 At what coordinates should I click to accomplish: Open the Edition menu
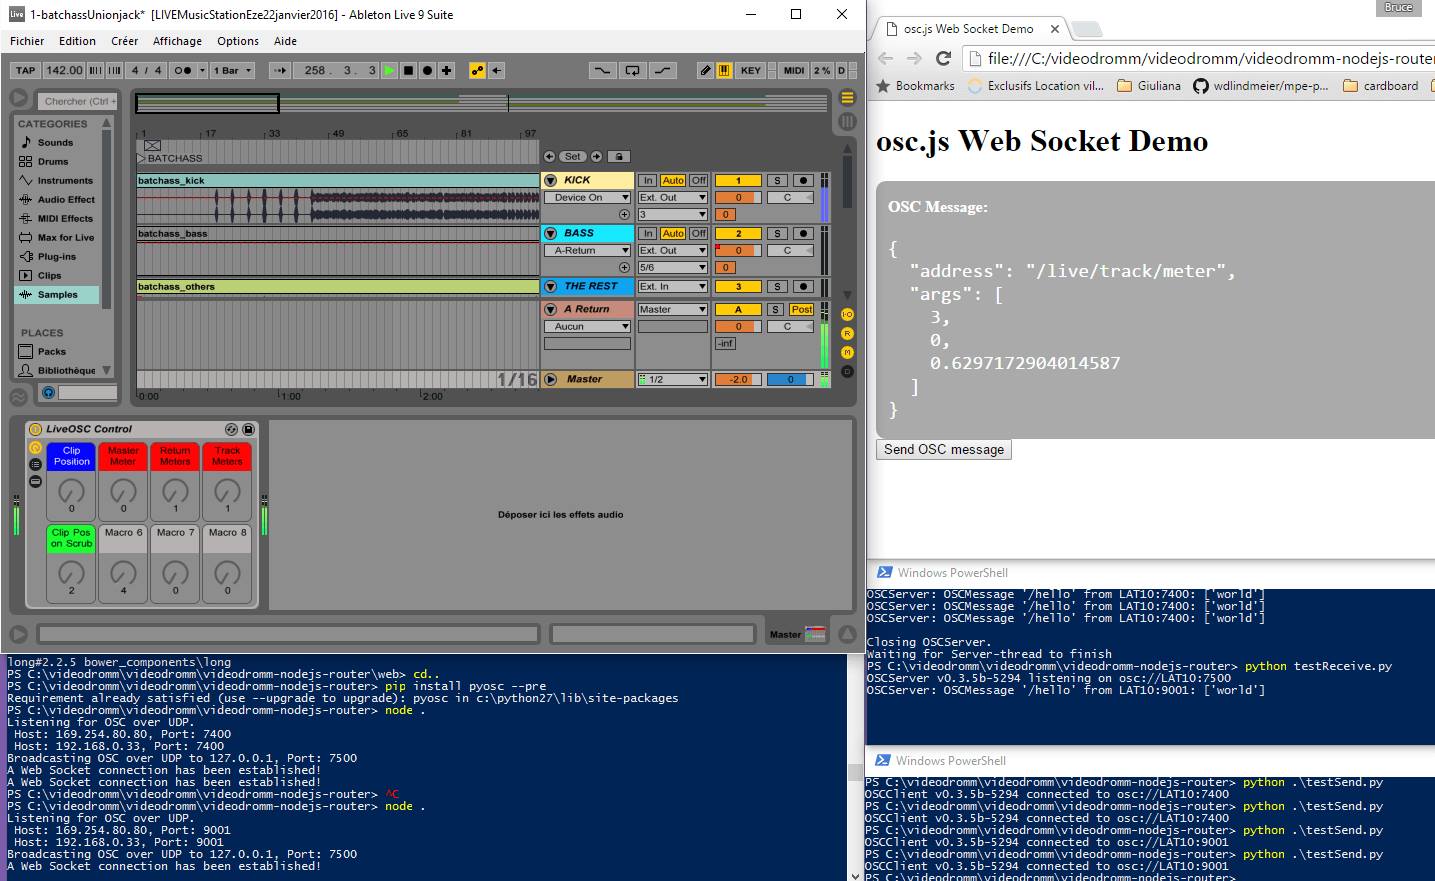click(77, 41)
